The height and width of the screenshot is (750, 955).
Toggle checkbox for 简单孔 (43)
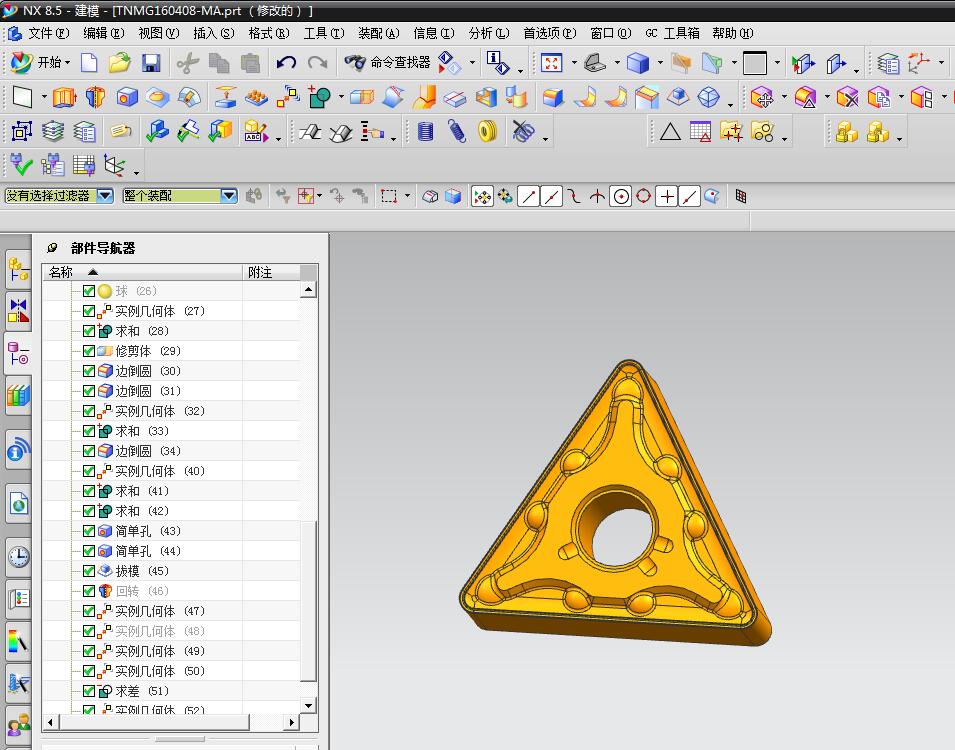click(89, 531)
